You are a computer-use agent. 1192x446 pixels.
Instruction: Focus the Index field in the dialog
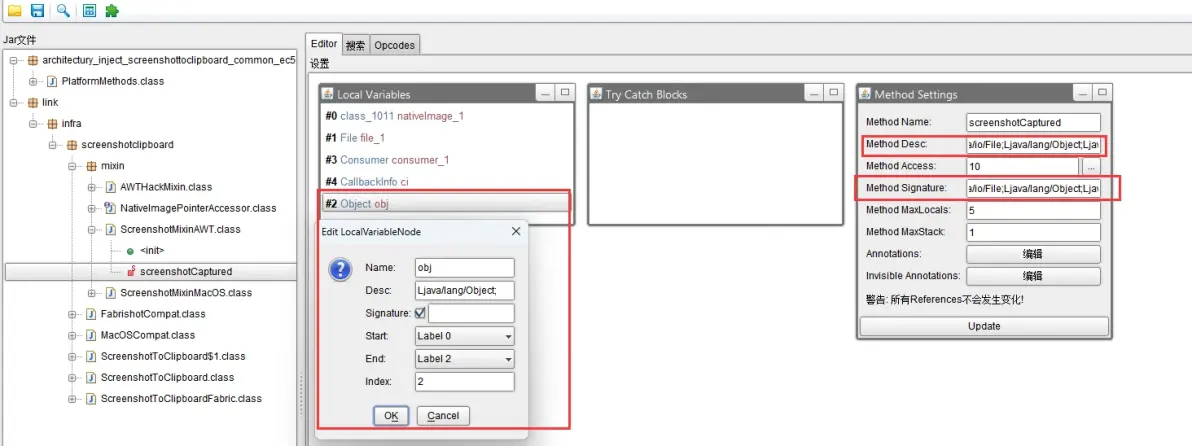[x=464, y=381]
